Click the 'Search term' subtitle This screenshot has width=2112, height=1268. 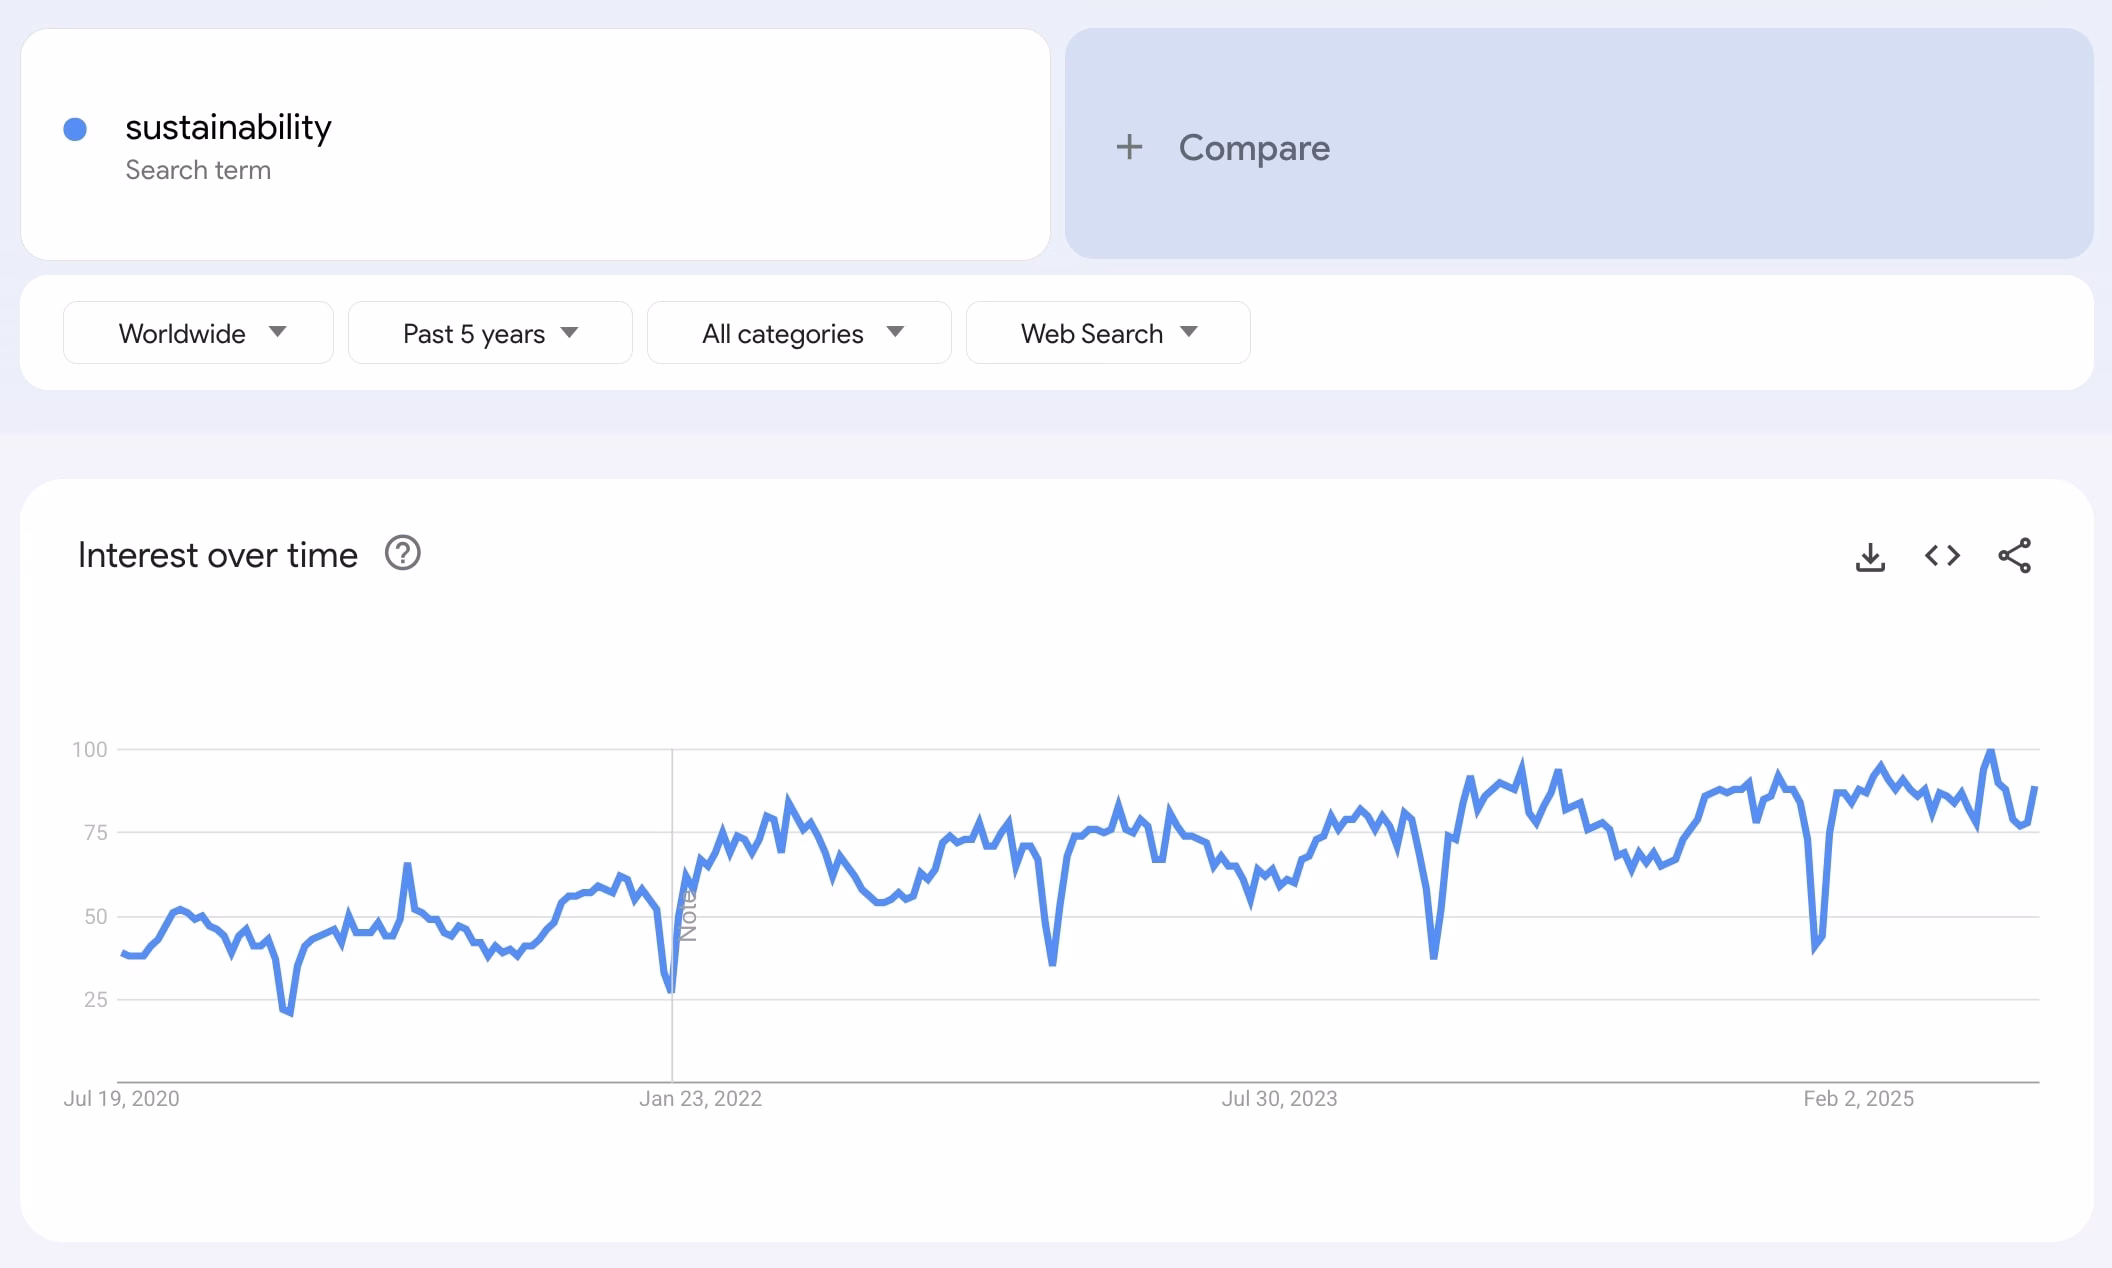(198, 170)
